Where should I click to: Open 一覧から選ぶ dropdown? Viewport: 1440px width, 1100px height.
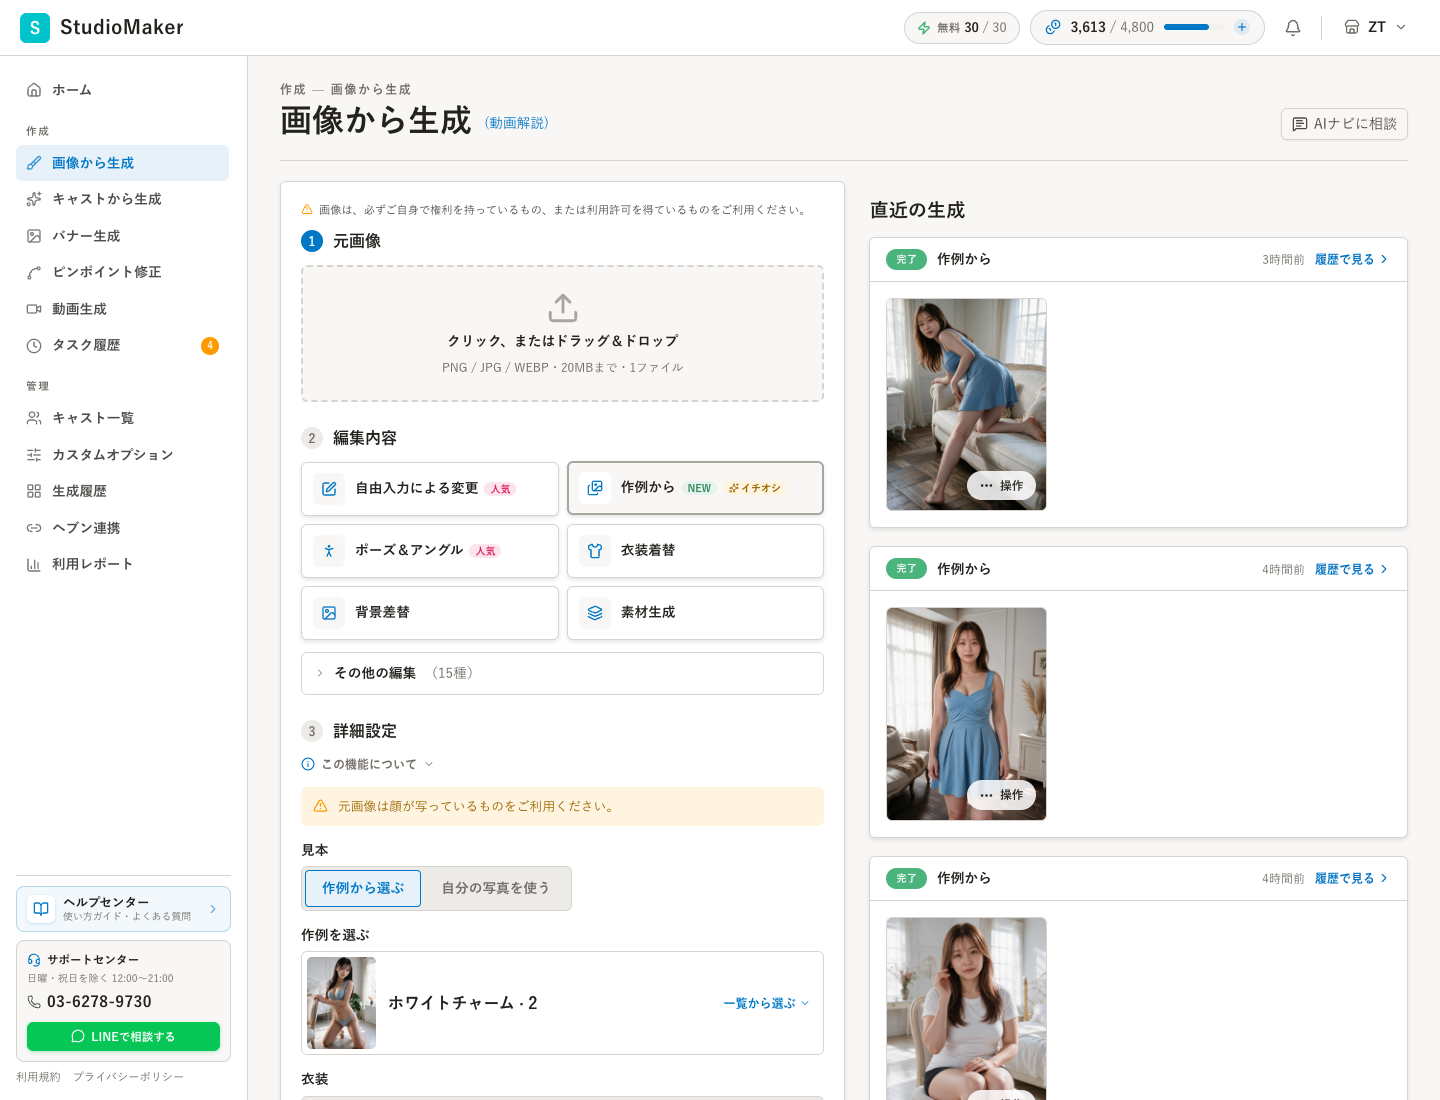(x=766, y=1003)
